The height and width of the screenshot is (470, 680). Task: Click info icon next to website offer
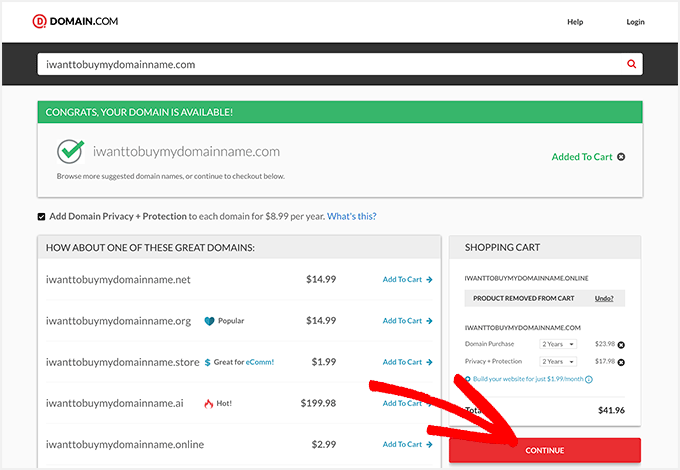point(589,379)
